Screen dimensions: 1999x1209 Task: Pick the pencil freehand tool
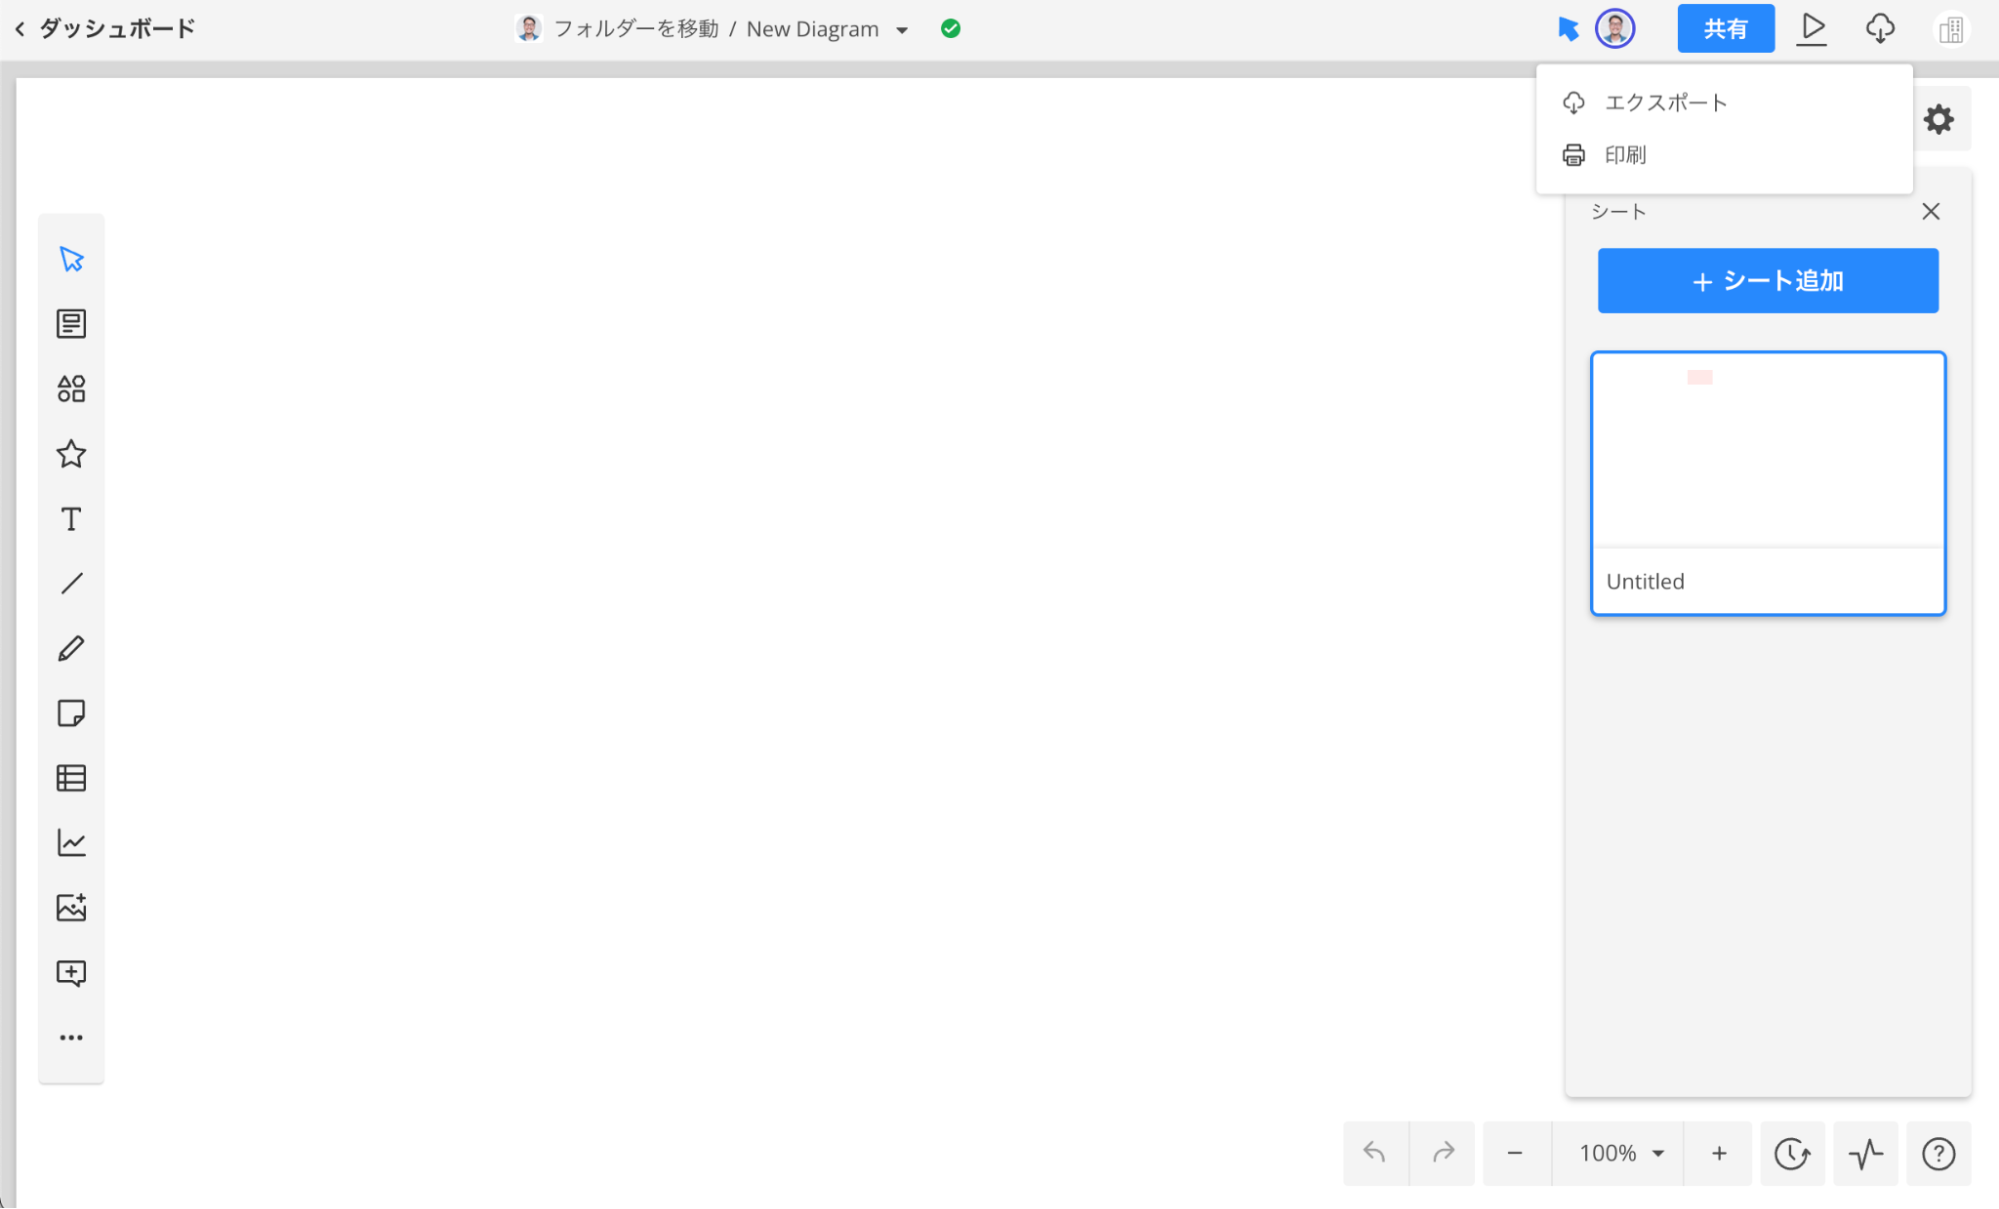pyautogui.click(x=71, y=649)
